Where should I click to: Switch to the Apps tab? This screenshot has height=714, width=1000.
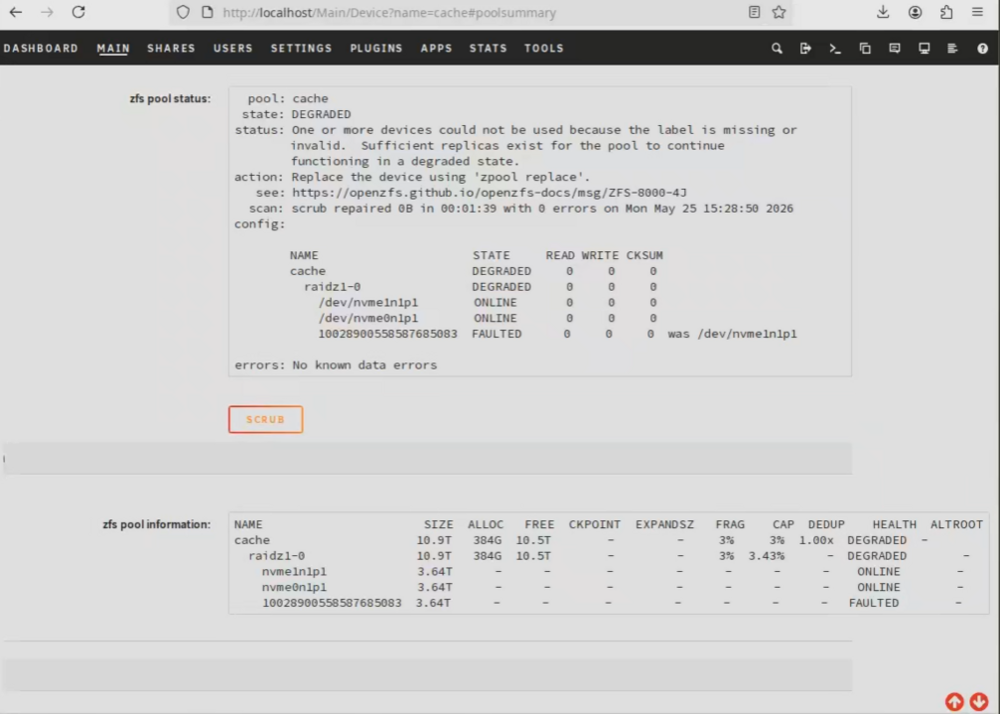[x=436, y=48]
